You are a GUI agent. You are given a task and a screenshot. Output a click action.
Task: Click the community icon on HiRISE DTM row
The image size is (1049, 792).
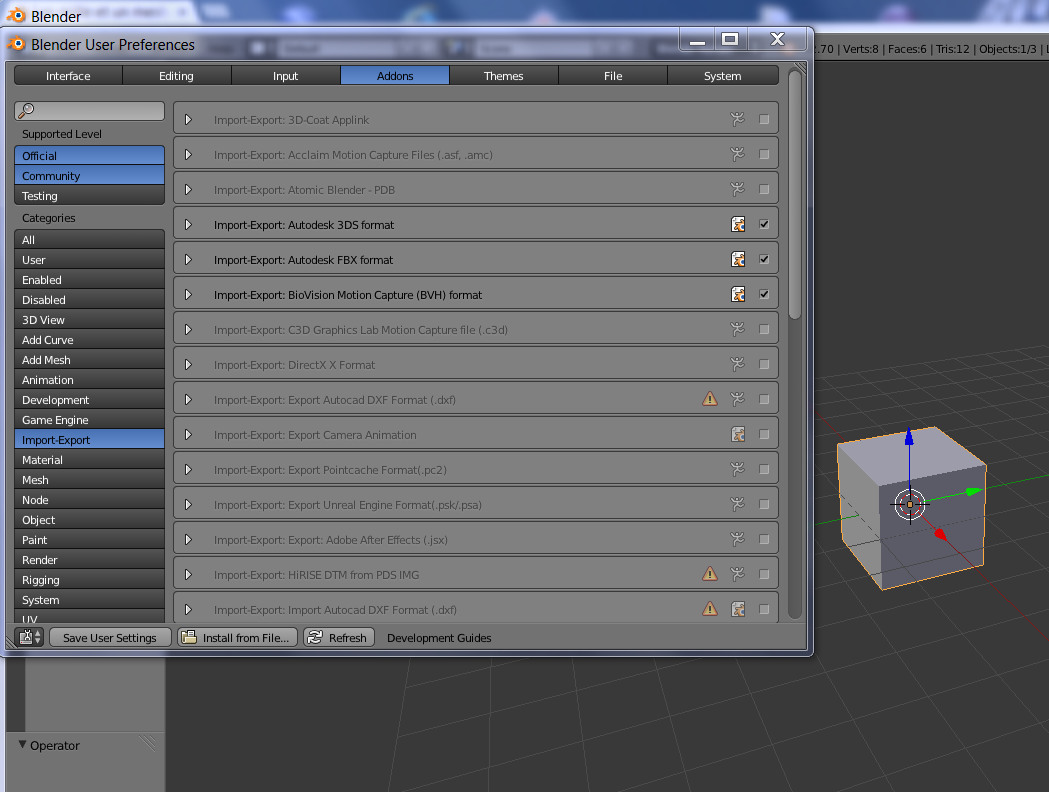(x=737, y=574)
